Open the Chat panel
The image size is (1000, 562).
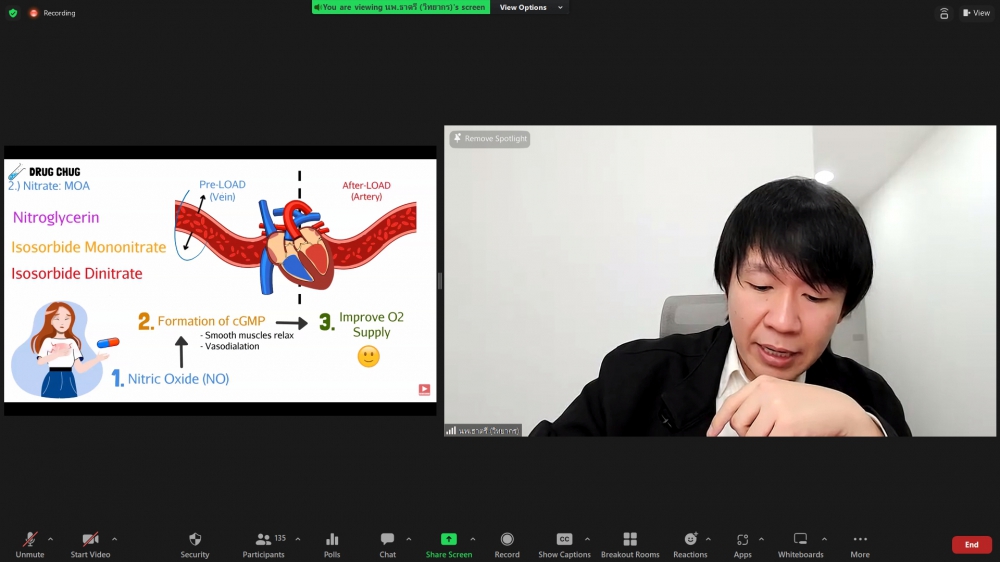387,540
